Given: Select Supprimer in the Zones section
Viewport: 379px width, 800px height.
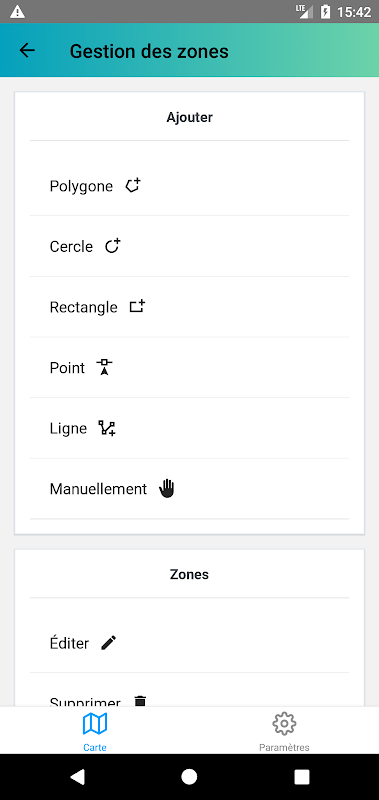Looking at the screenshot, I should click(189, 696).
